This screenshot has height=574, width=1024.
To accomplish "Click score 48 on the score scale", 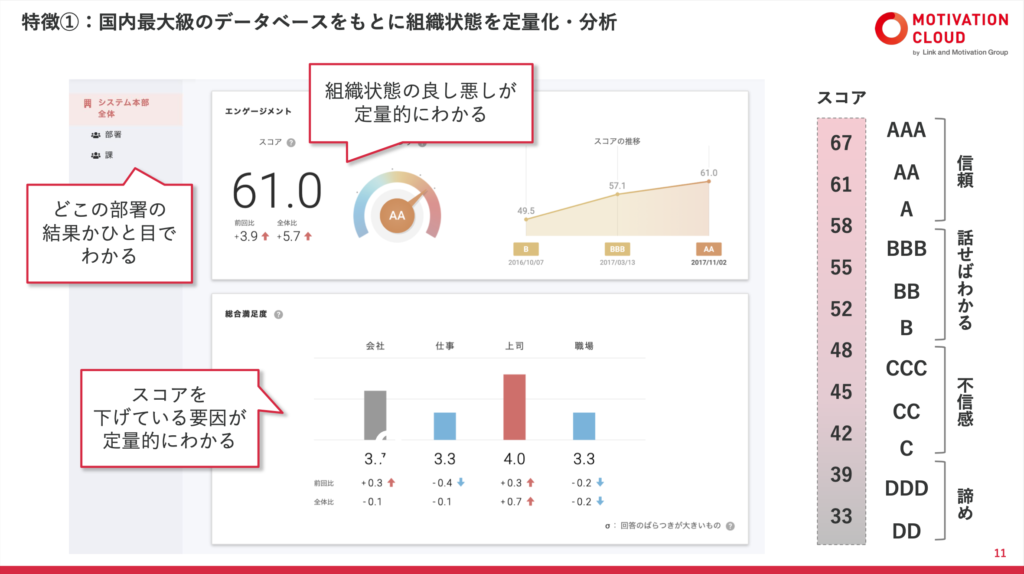I will pyautogui.click(x=841, y=351).
